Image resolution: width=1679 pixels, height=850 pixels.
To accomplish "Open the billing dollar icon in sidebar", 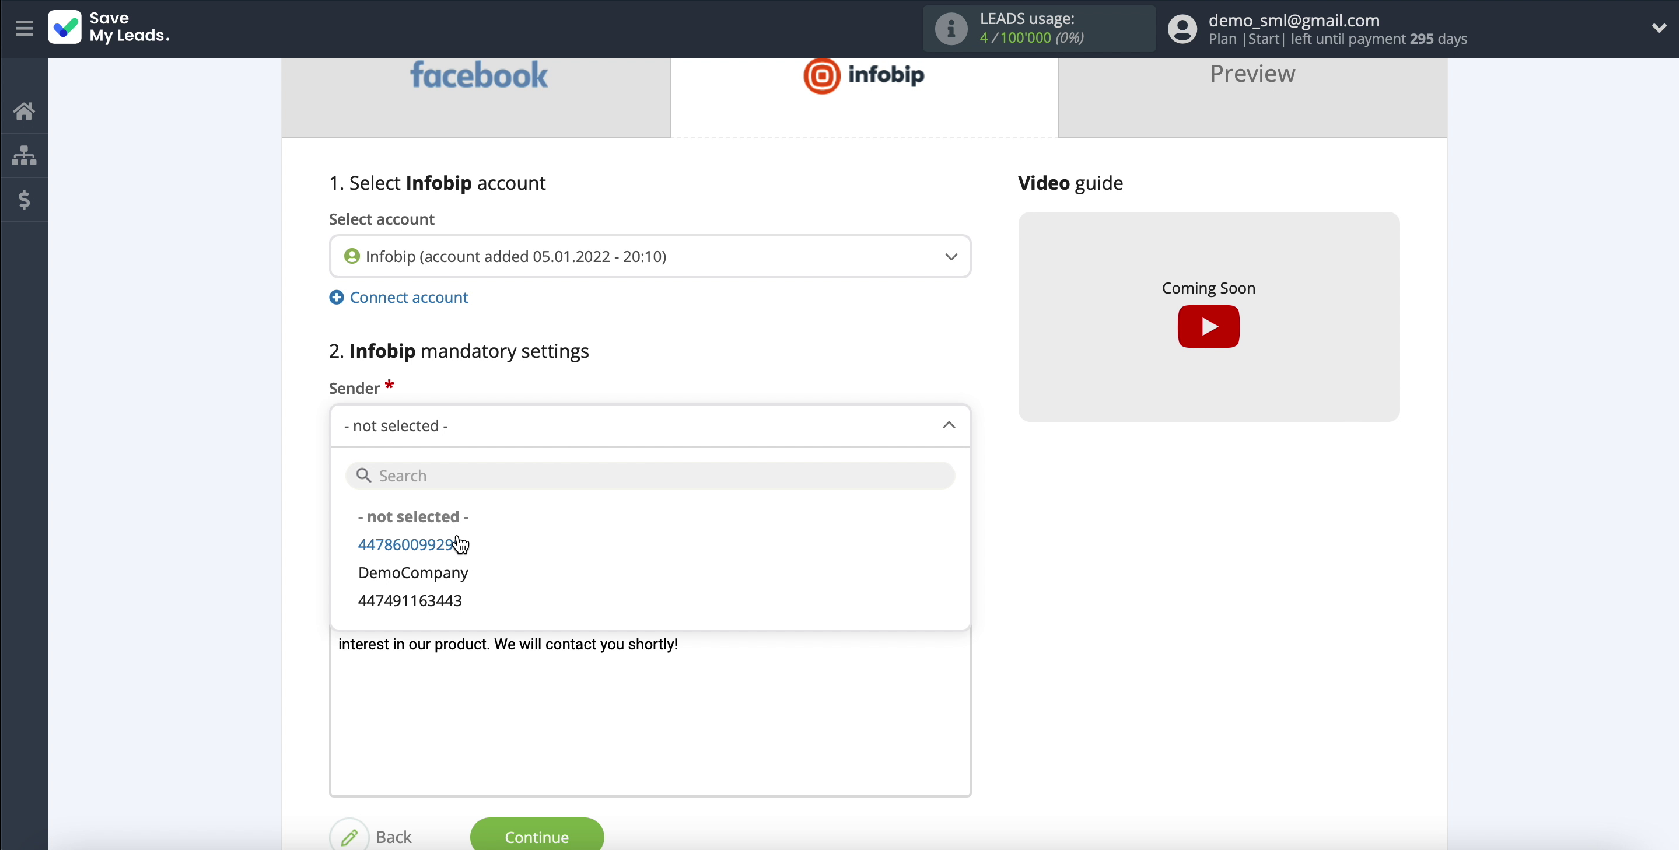I will click(x=24, y=200).
